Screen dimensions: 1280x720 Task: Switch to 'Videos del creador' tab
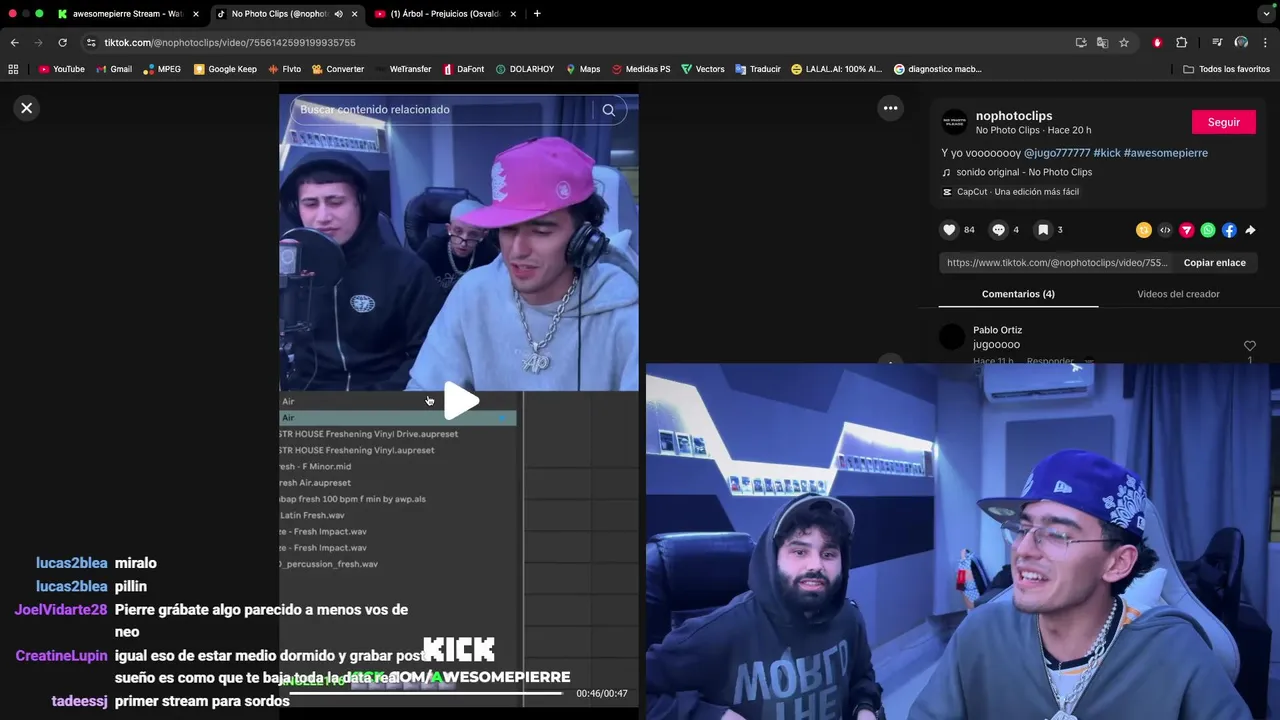tap(1178, 294)
